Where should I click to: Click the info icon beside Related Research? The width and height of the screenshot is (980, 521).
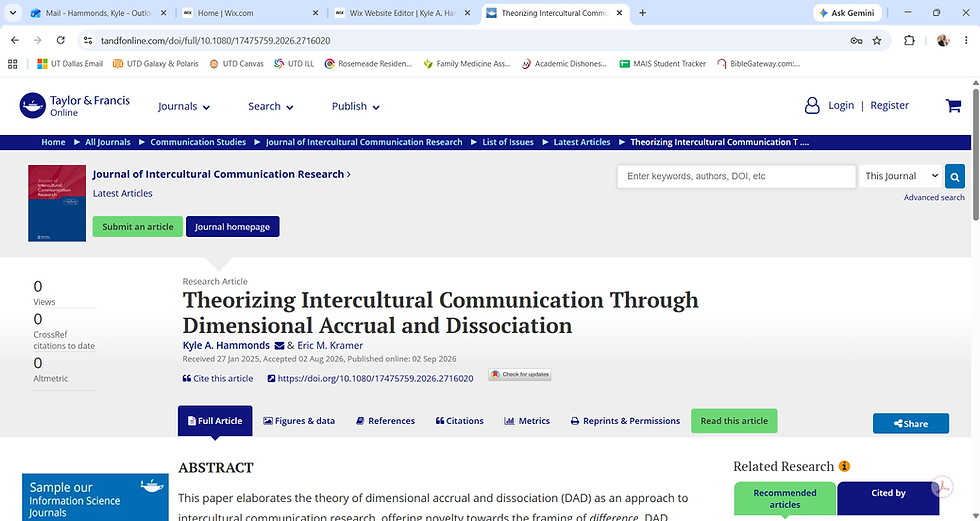pos(844,466)
